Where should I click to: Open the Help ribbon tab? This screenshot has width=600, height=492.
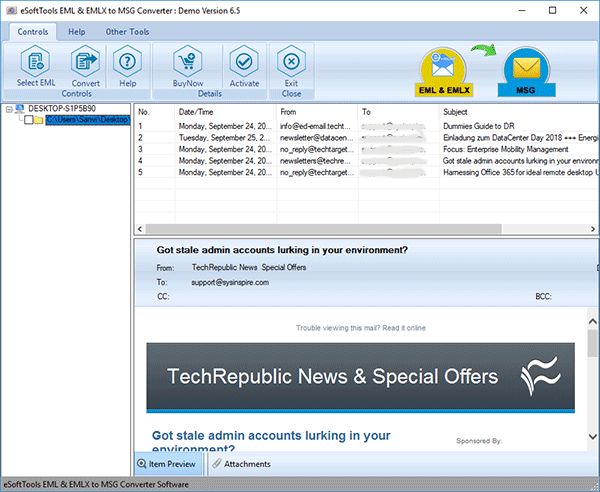pyautogui.click(x=77, y=32)
